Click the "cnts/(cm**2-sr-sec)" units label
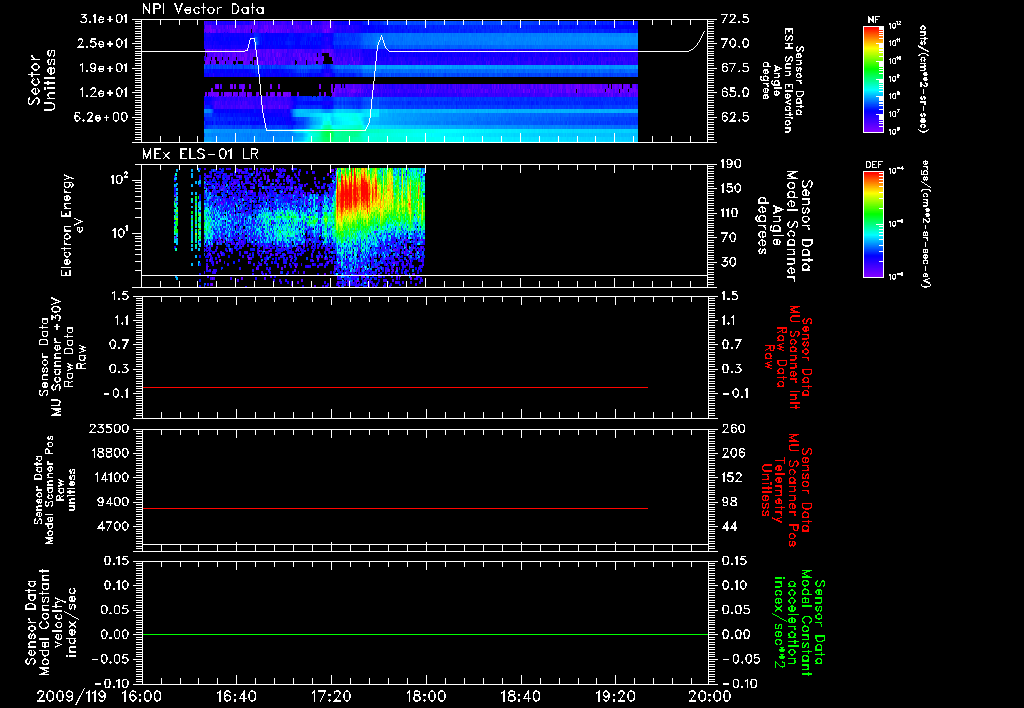Screen dimensions: 1024x708 tap(923, 78)
